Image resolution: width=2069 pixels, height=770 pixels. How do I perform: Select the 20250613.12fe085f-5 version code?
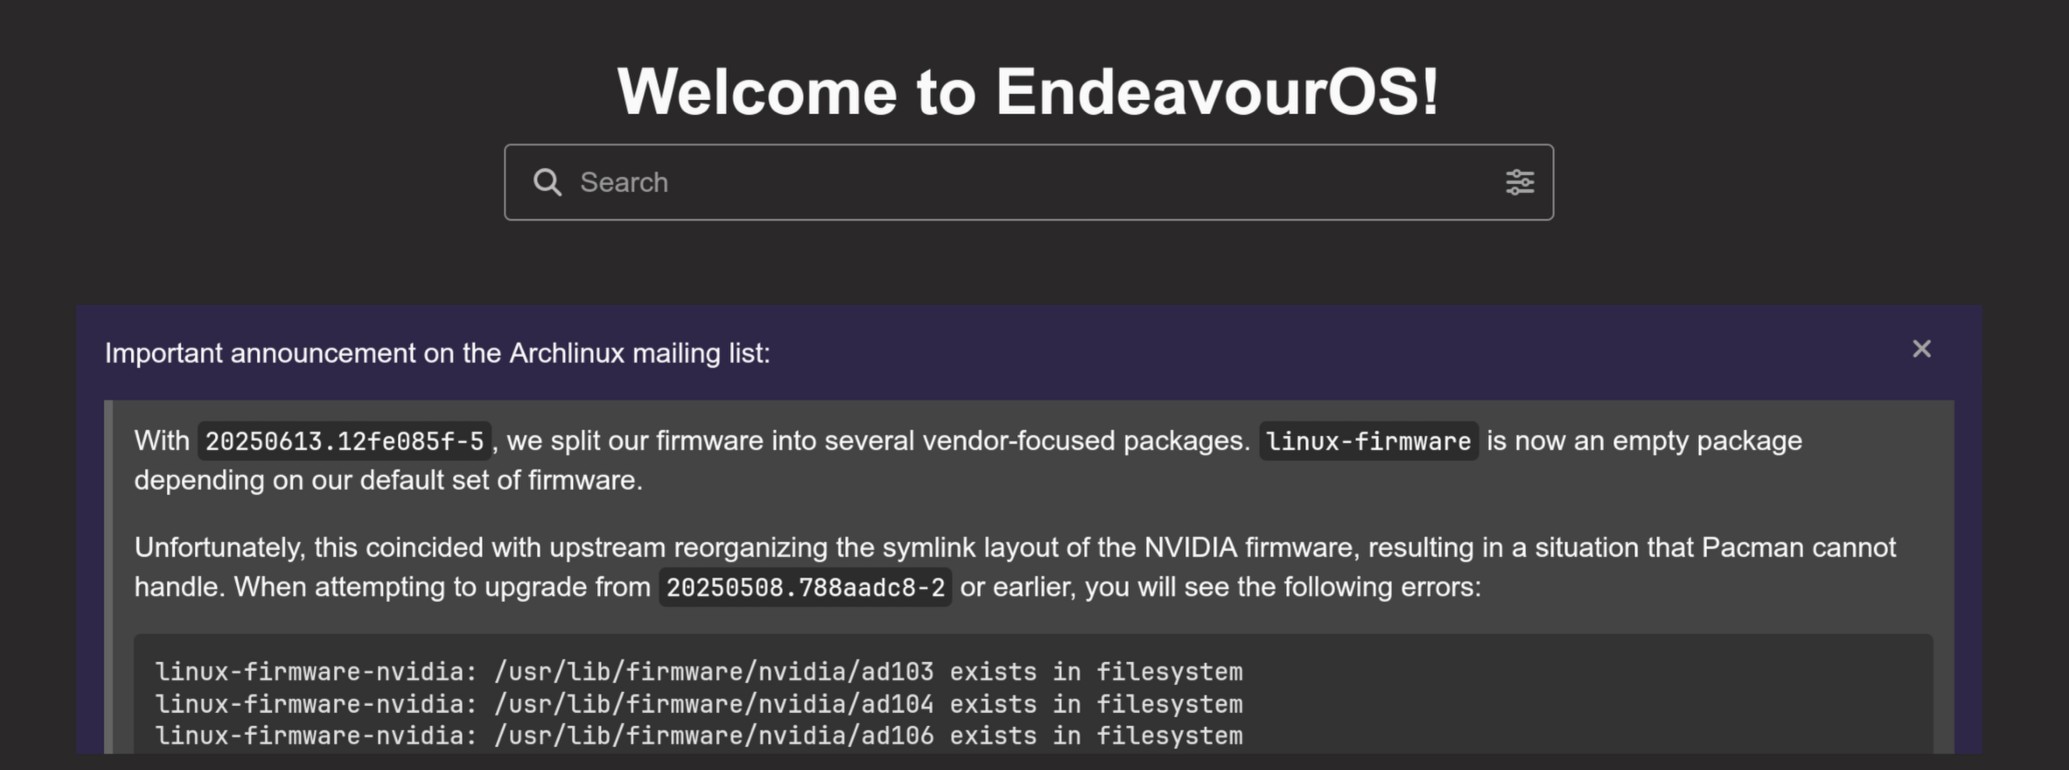pyautogui.click(x=344, y=441)
